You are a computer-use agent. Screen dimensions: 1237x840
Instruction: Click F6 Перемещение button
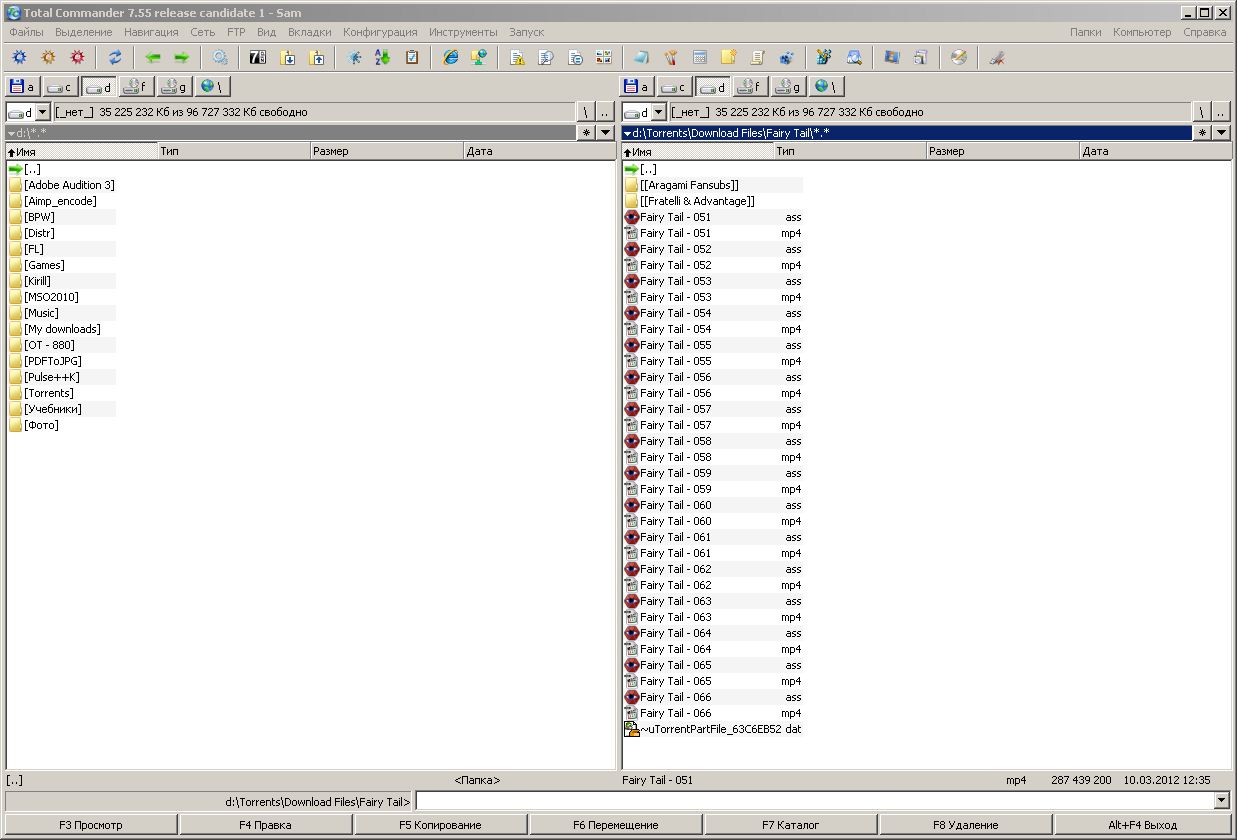(x=615, y=825)
